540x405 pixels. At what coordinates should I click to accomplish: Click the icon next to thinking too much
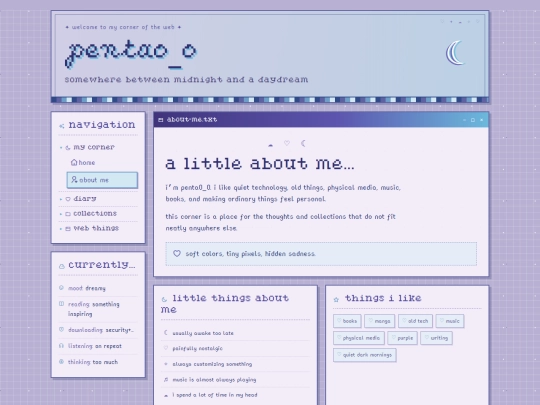[x=61, y=362]
